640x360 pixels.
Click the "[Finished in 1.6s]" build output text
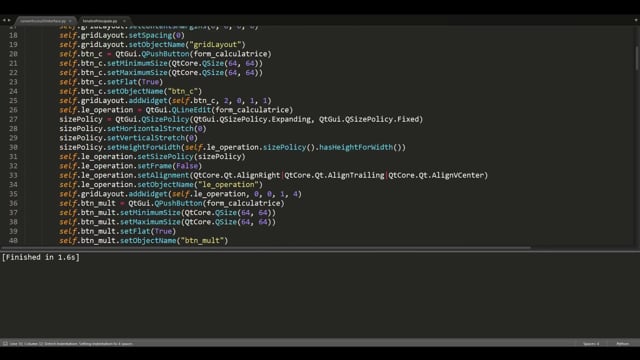41,257
